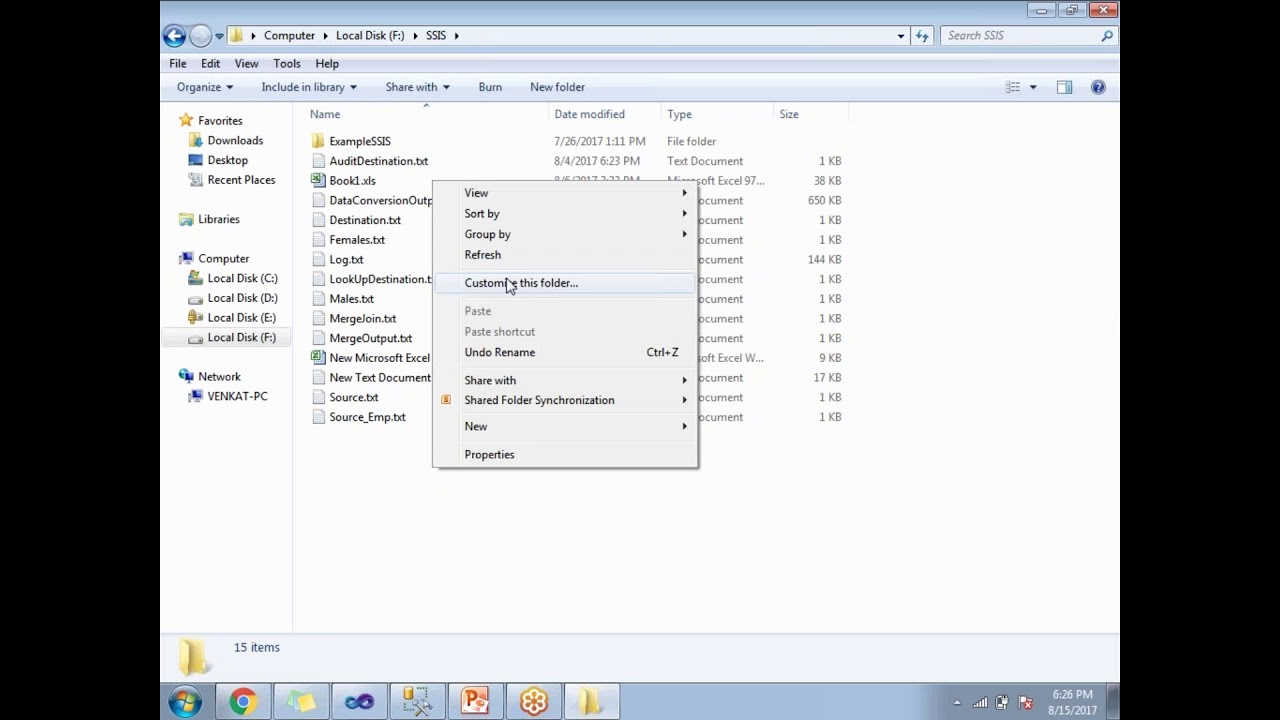Toggle the preview pane icon
The height and width of the screenshot is (720, 1280).
click(1064, 87)
